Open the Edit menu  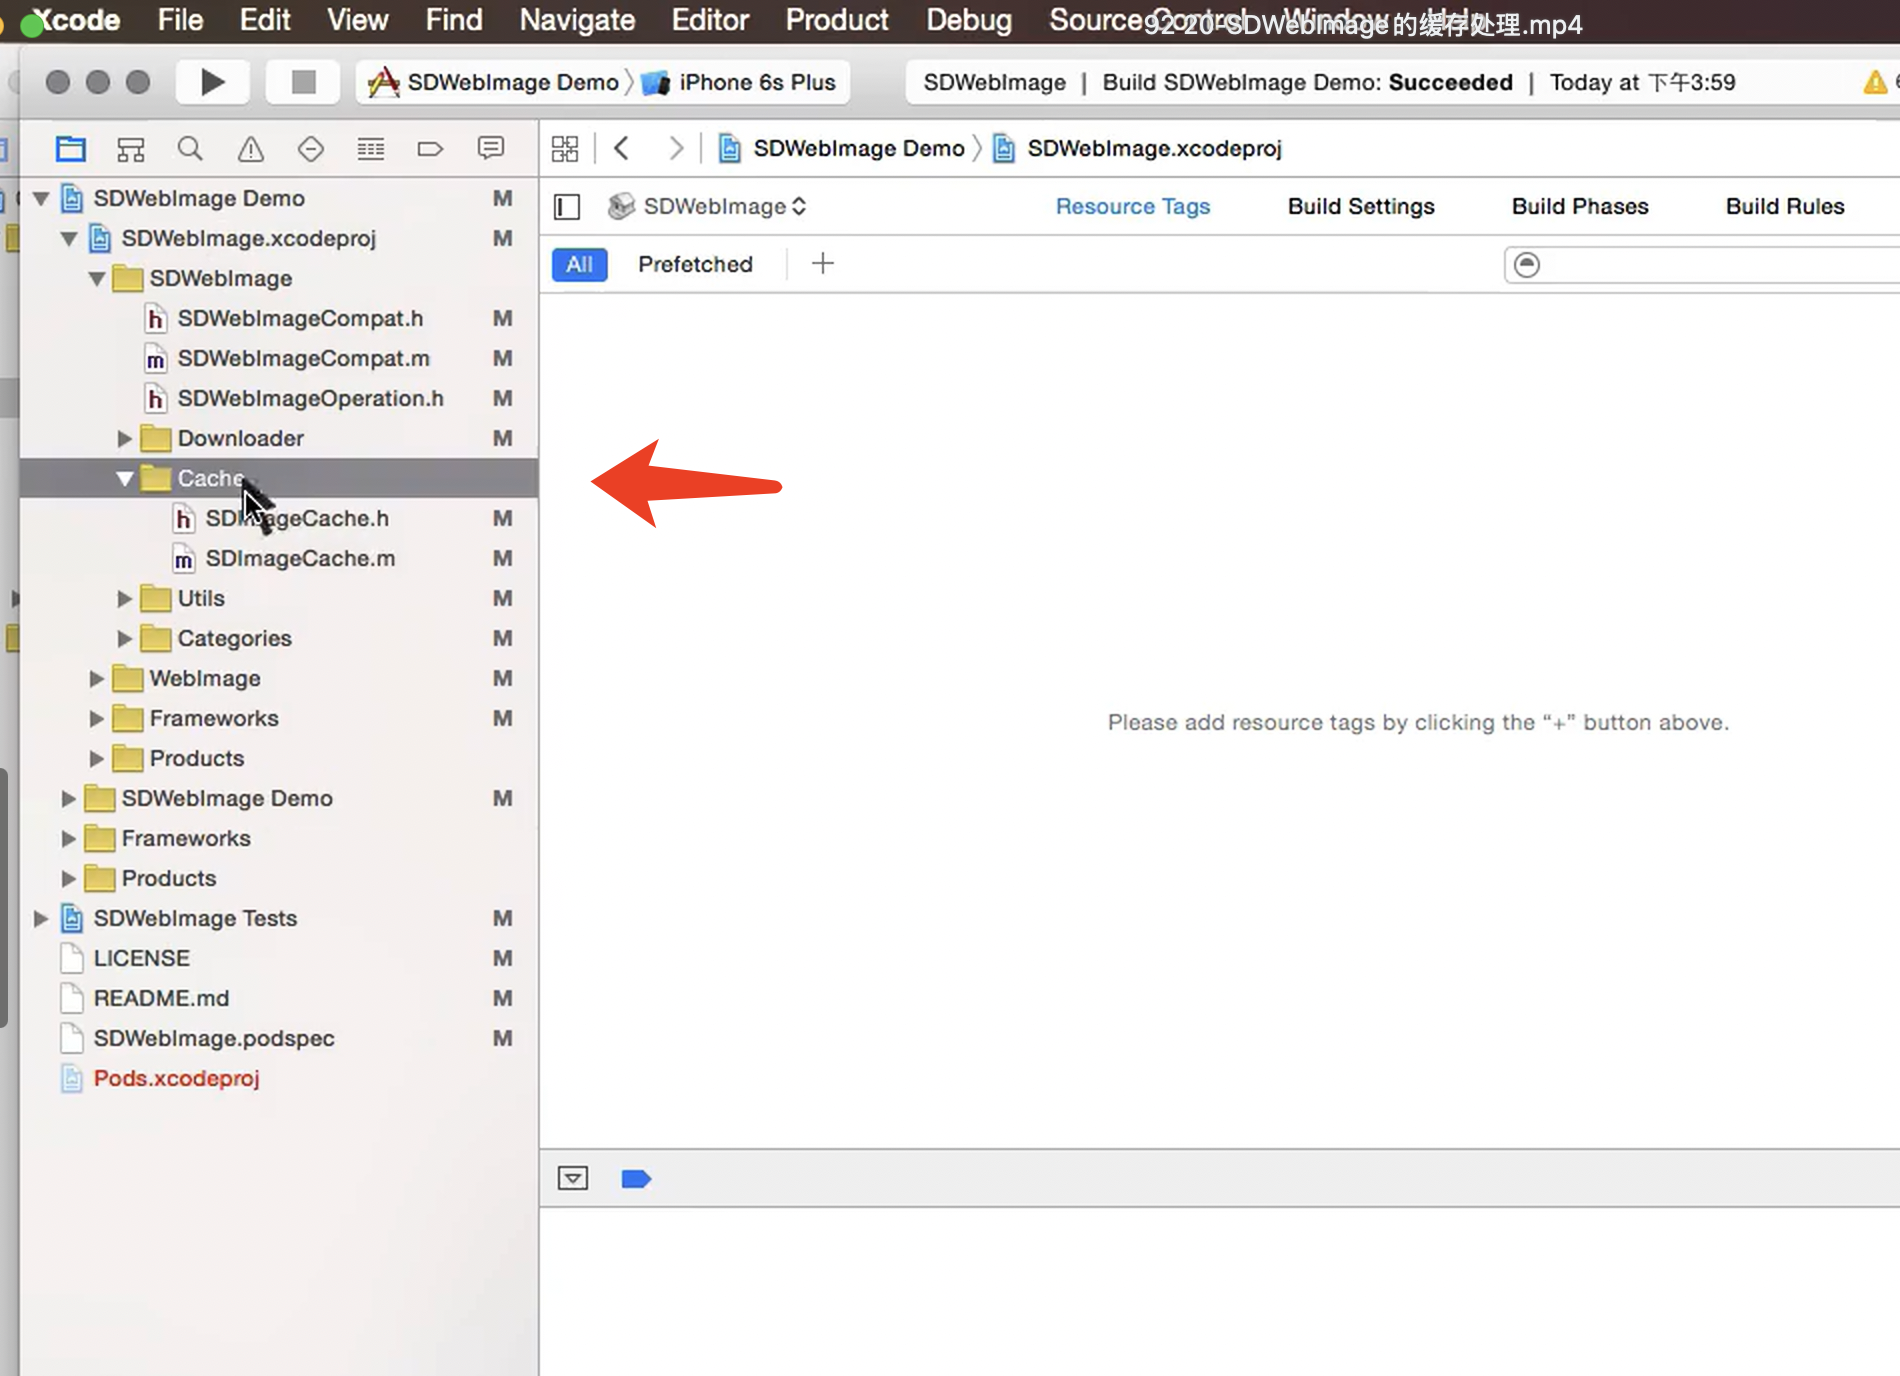pyautogui.click(x=265, y=20)
